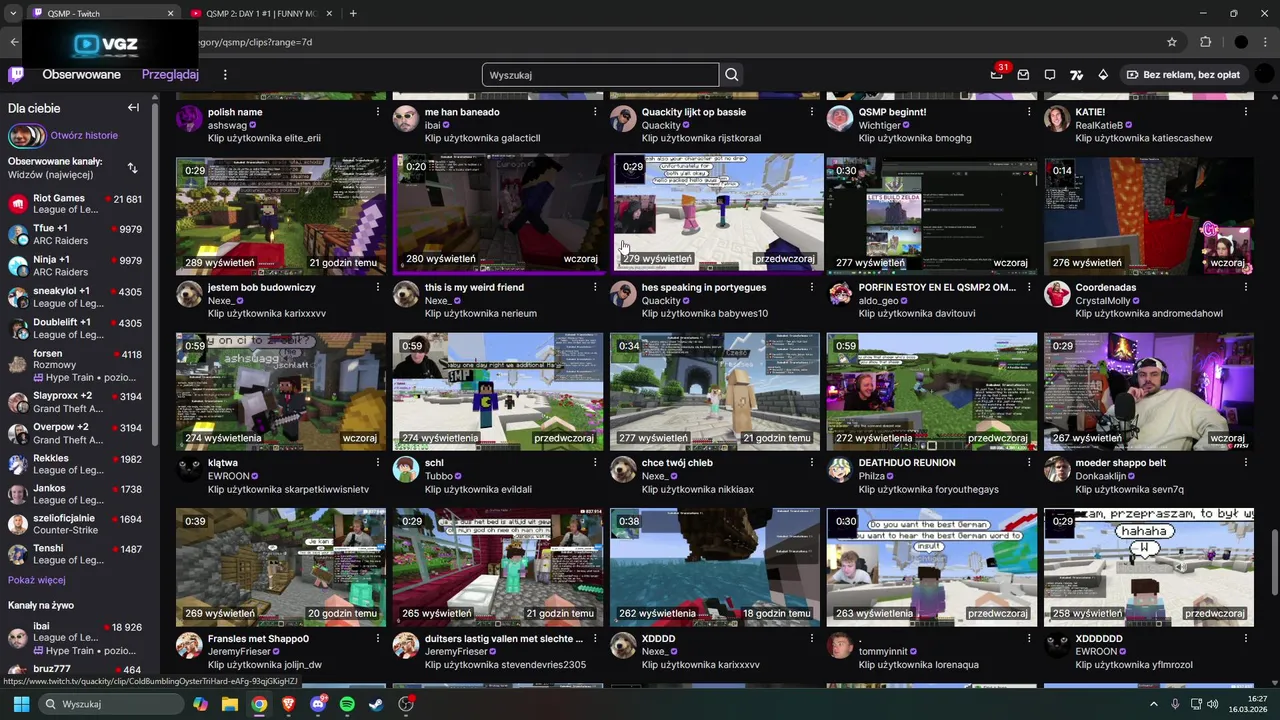Open Windows Start menu
The image size is (1280, 720).
tap(21, 704)
